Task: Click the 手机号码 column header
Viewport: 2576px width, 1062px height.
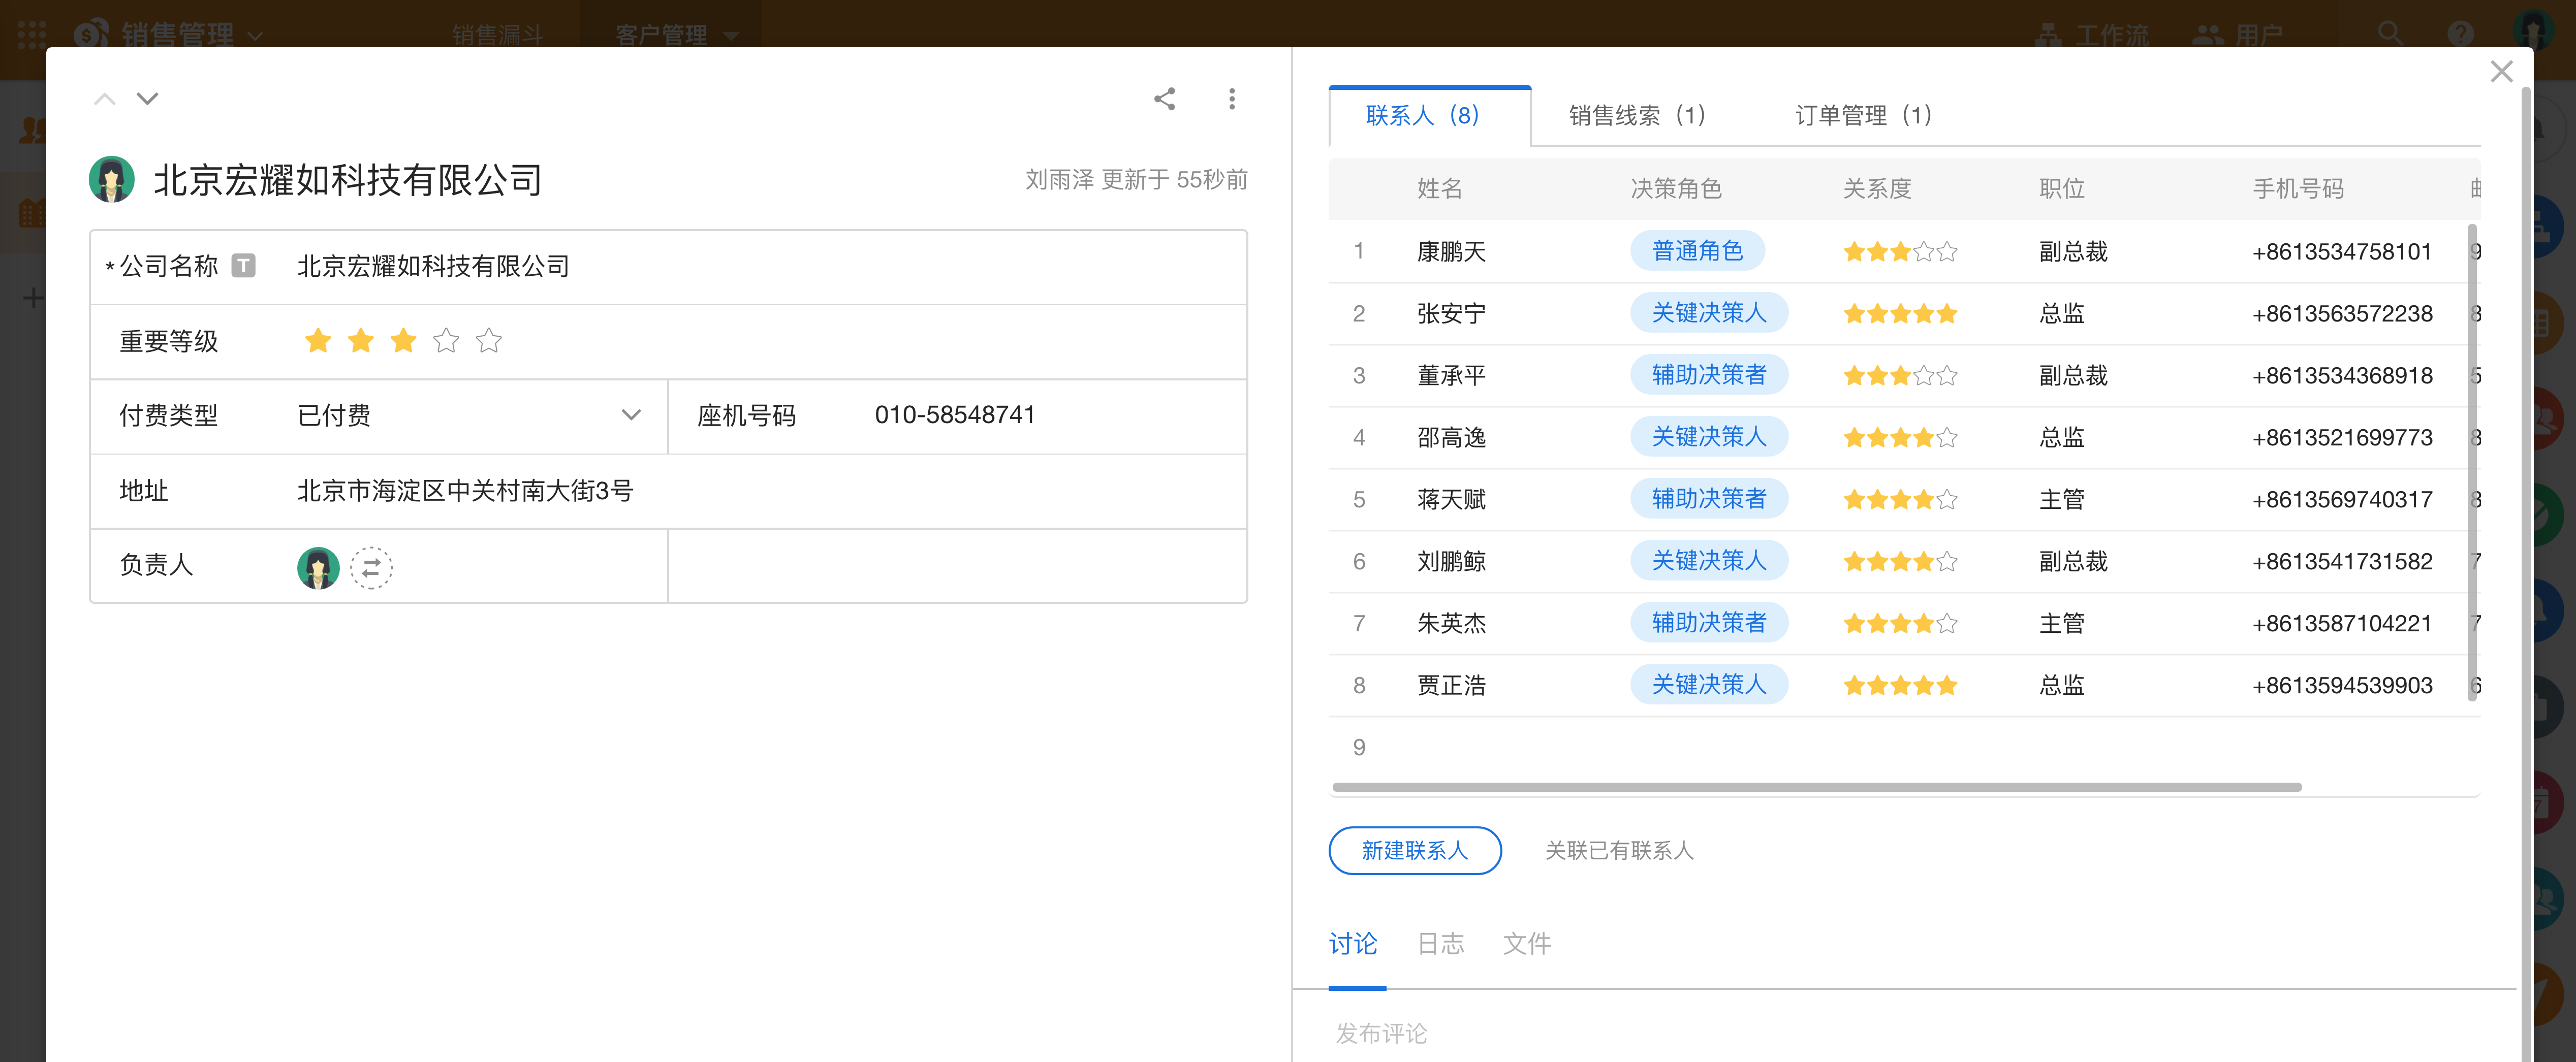Action: tap(2298, 189)
